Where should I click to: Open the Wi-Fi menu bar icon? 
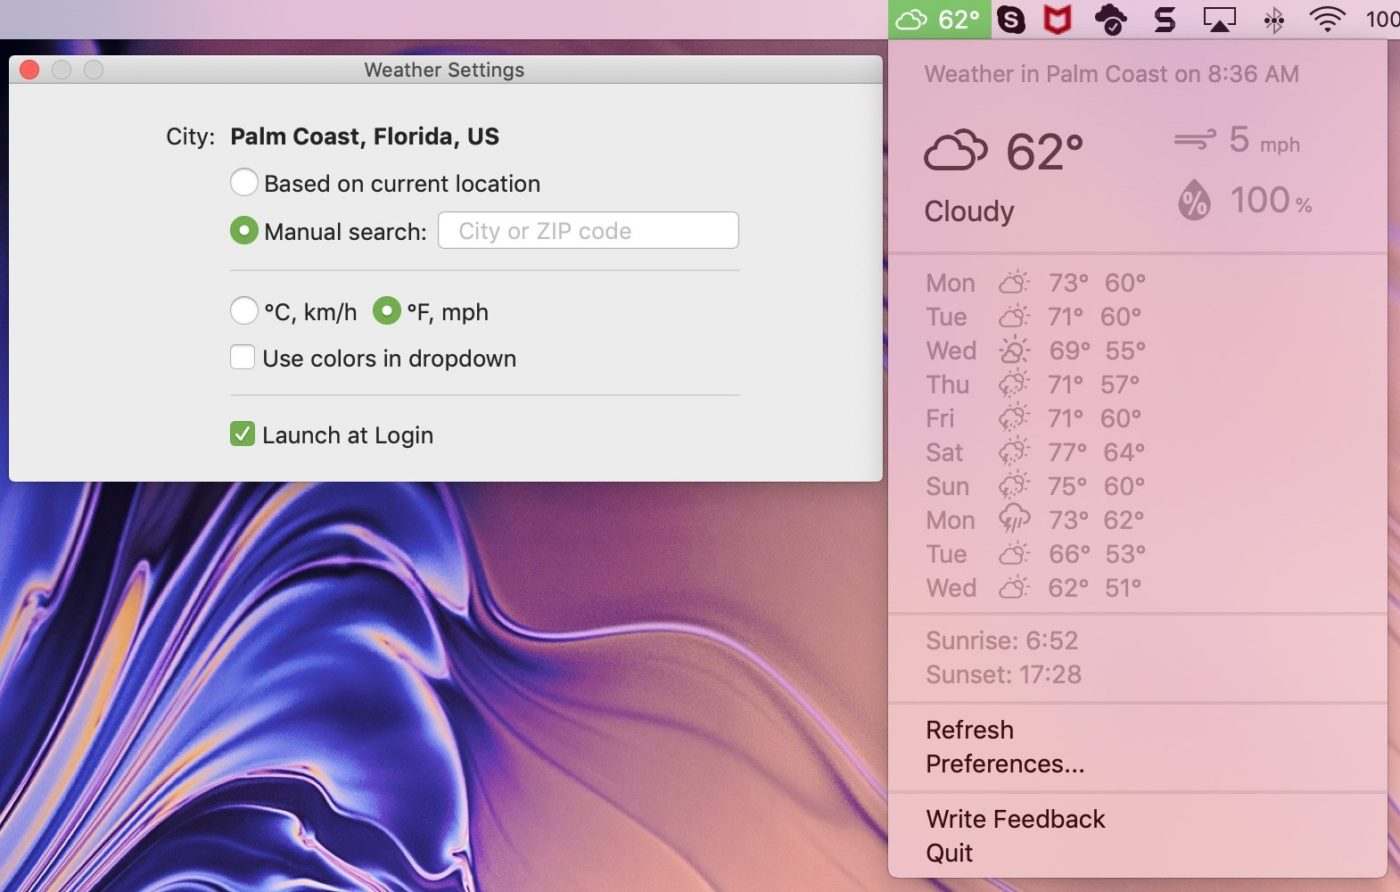(x=1327, y=20)
